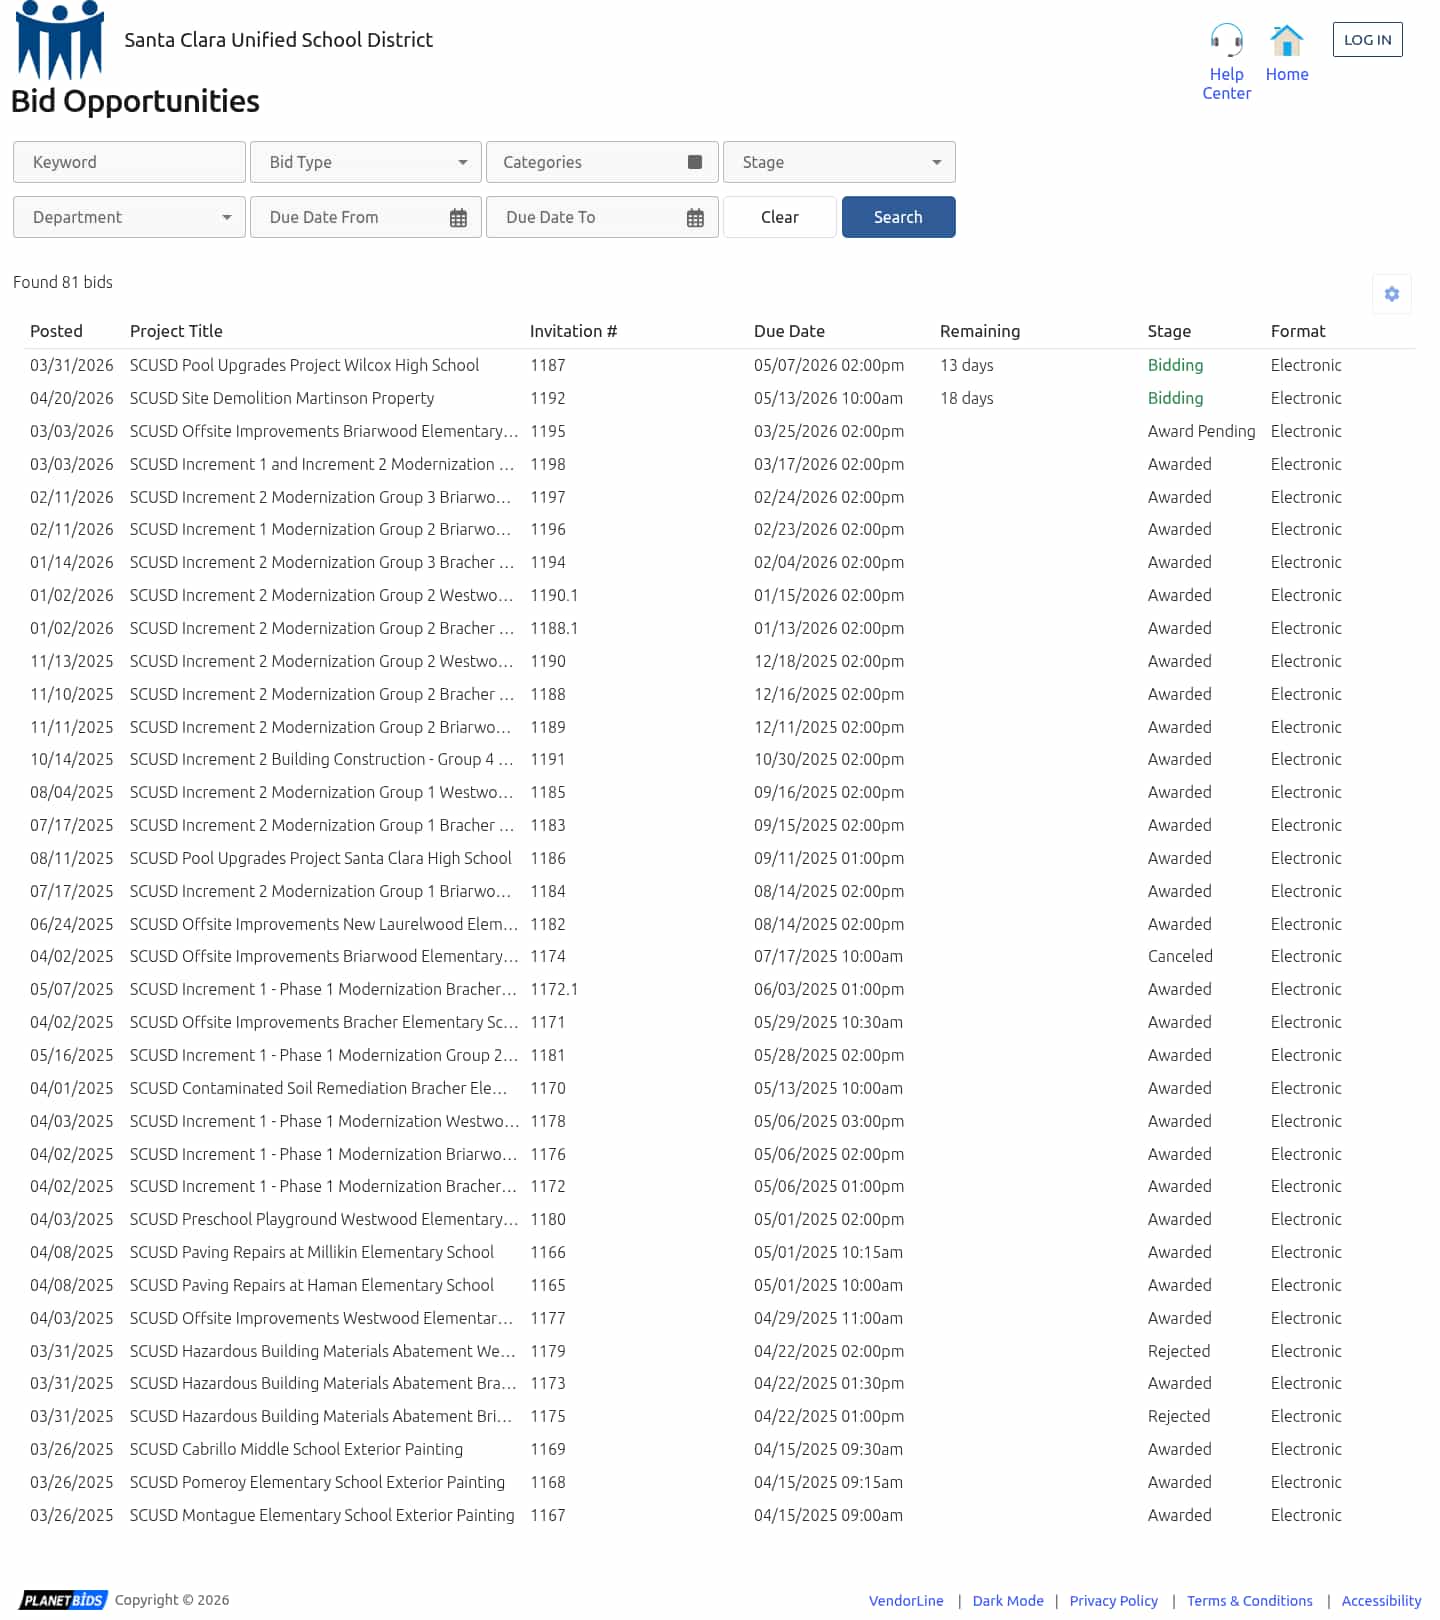The image size is (1440, 1620).
Task: Click the Categories square selector icon
Action: pos(695,162)
